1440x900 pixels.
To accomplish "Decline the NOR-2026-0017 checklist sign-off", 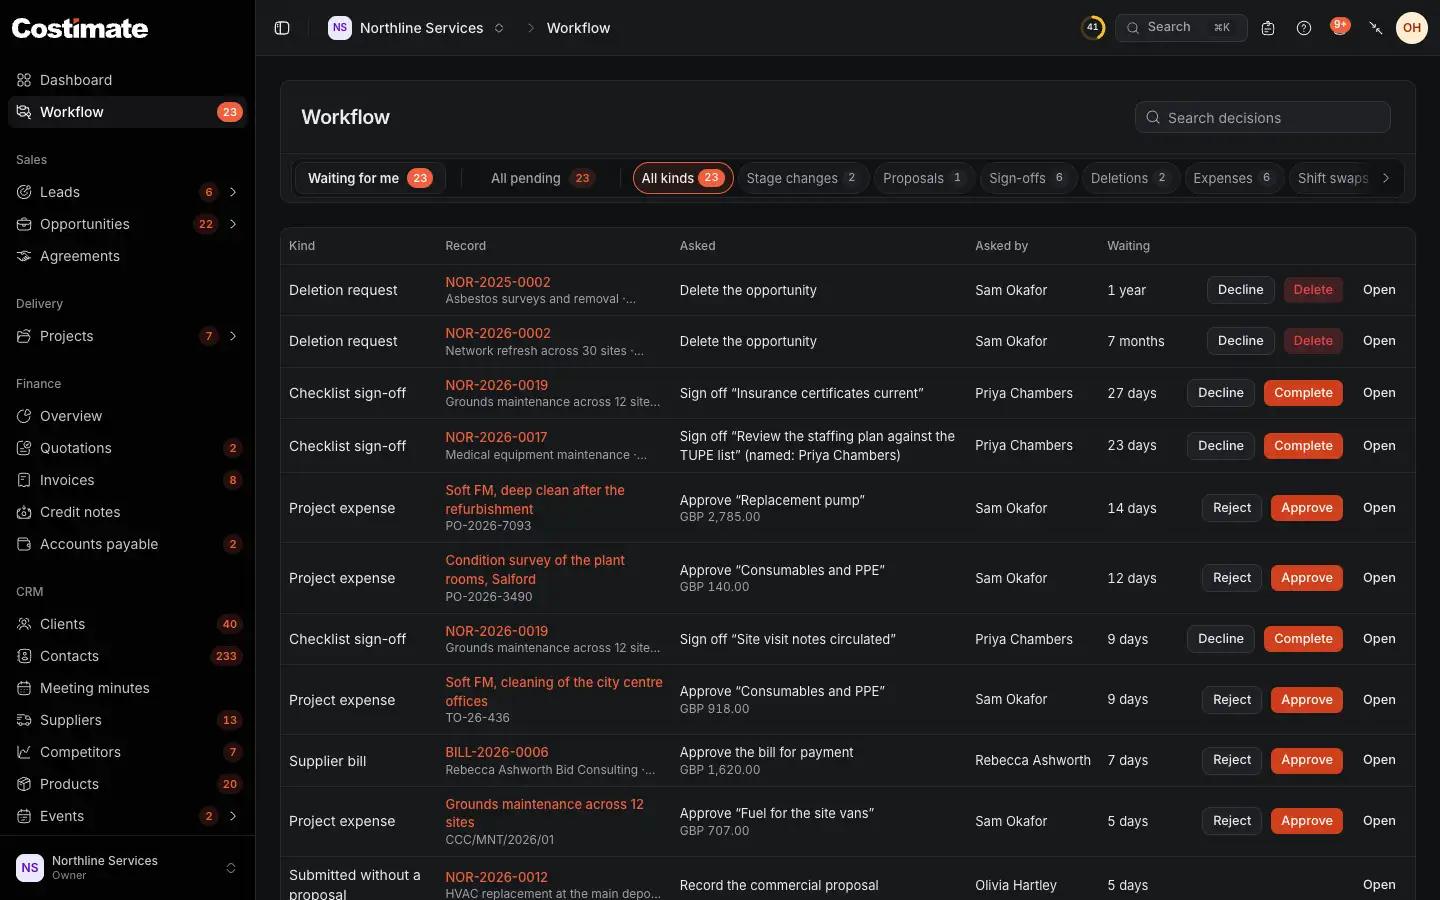I will (x=1221, y=446).
